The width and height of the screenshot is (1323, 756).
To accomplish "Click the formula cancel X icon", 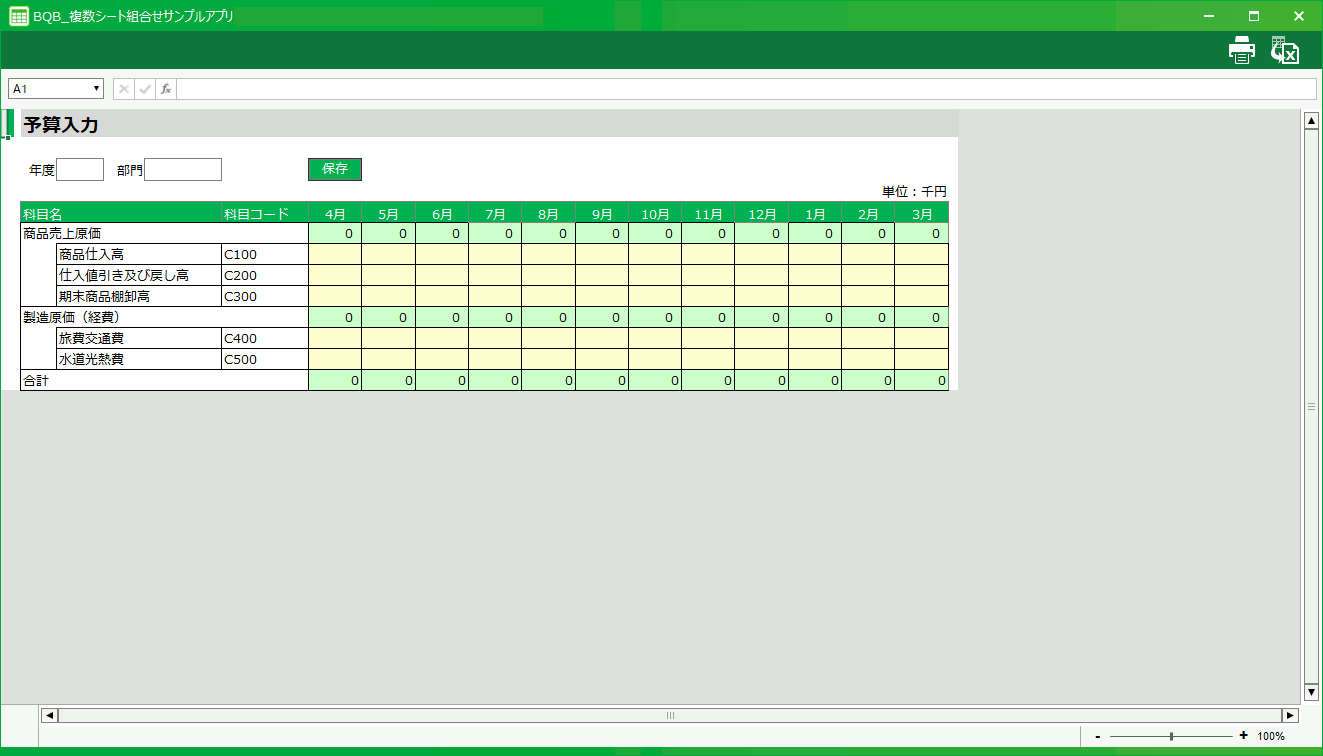I will point(124,89).
